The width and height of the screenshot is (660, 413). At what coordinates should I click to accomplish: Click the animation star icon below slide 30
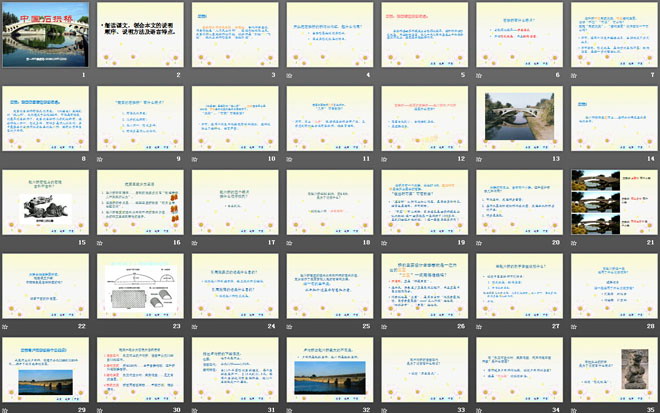pyautogui.click(x=100, y=409)
